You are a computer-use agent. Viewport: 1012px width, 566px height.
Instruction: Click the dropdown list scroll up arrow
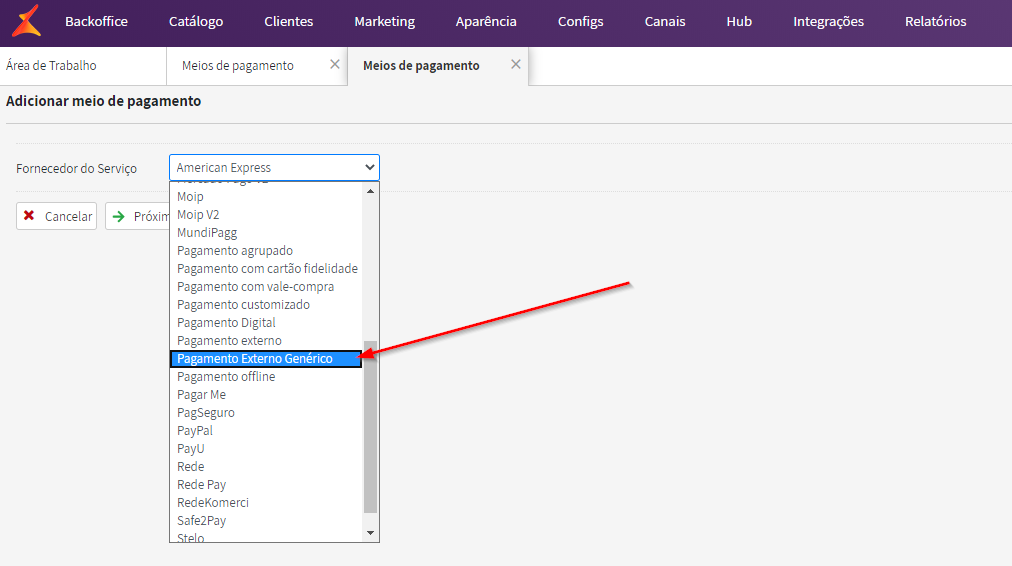coord(370,191)
